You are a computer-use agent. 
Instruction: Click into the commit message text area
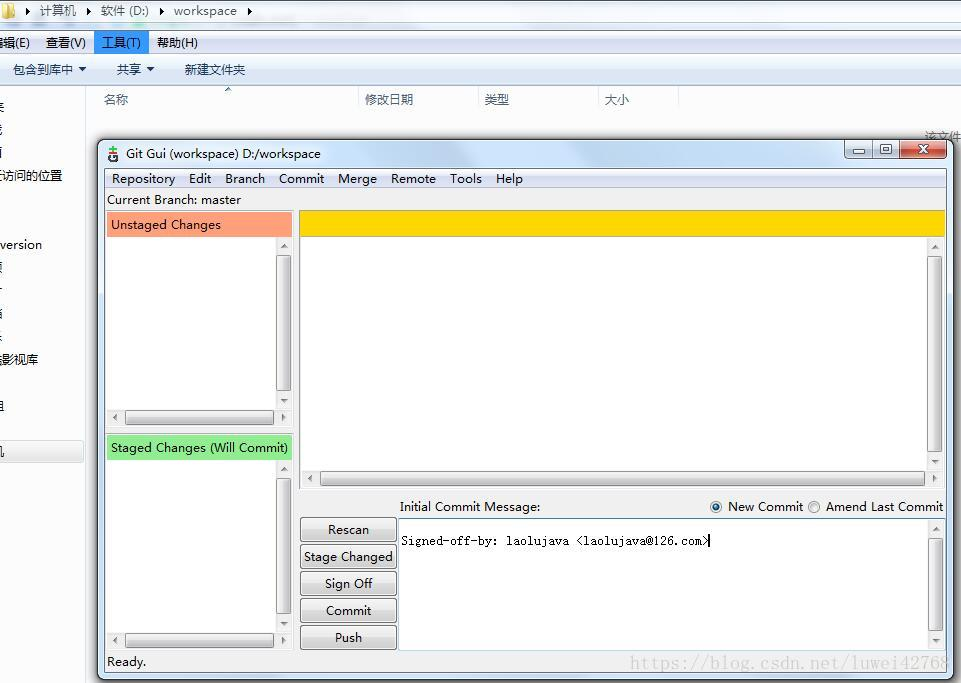[x=663, y=585]
